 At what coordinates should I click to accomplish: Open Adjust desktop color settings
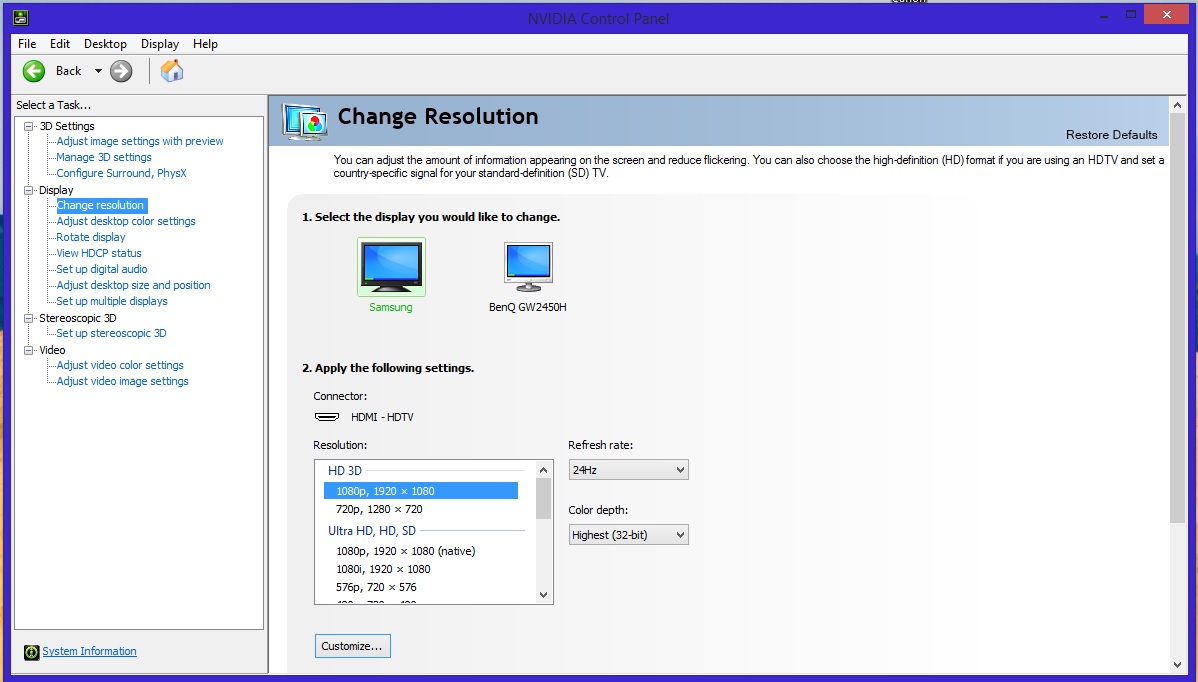tap(126, 221)
